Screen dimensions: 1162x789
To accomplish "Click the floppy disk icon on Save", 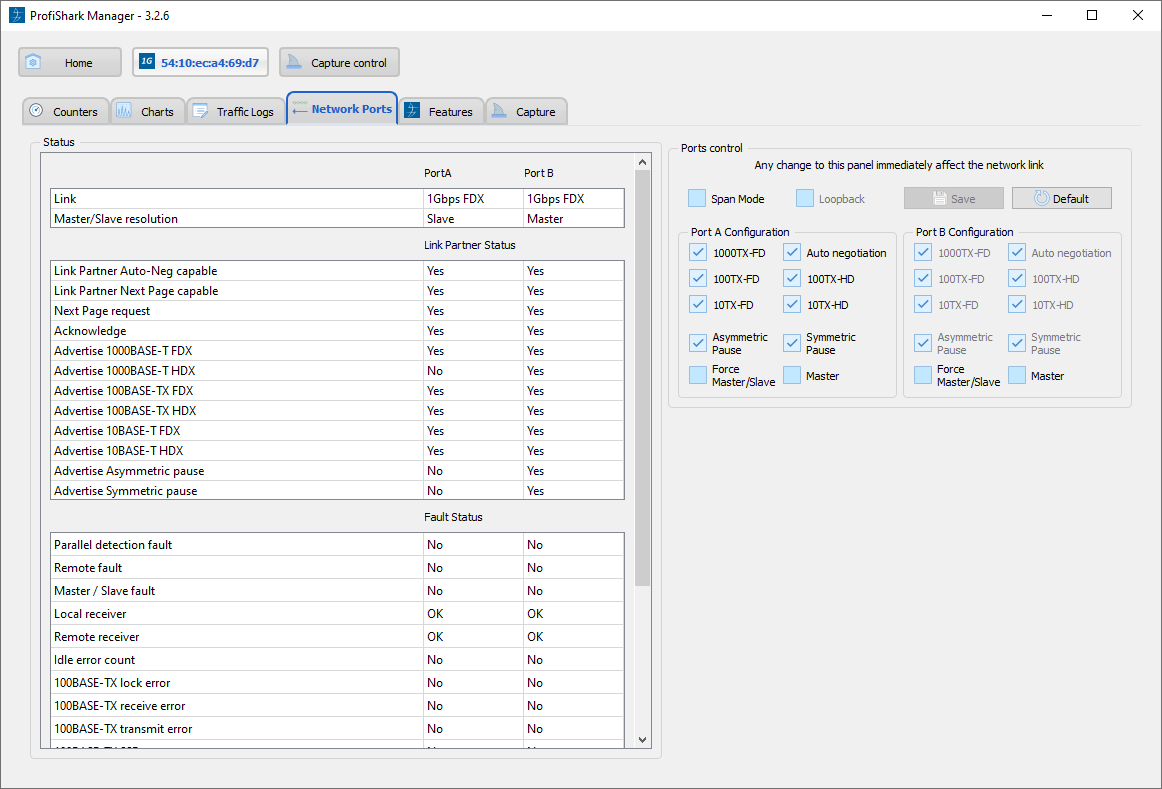I will tap(940, 199).
